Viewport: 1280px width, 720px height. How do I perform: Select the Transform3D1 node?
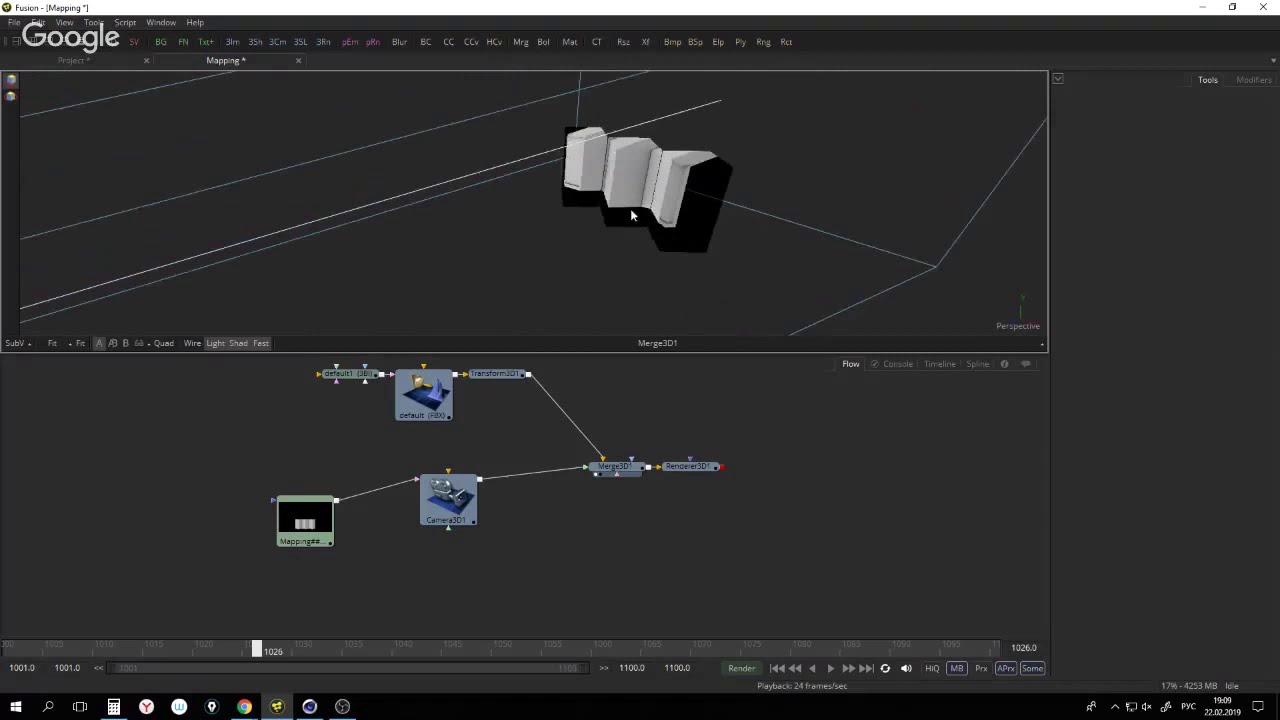point(497,374)
